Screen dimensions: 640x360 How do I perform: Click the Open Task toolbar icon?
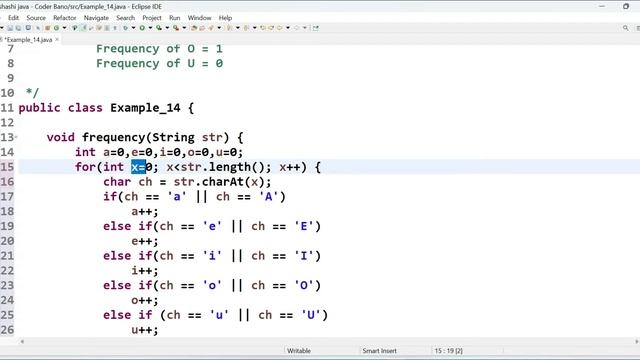pos(202,28)
